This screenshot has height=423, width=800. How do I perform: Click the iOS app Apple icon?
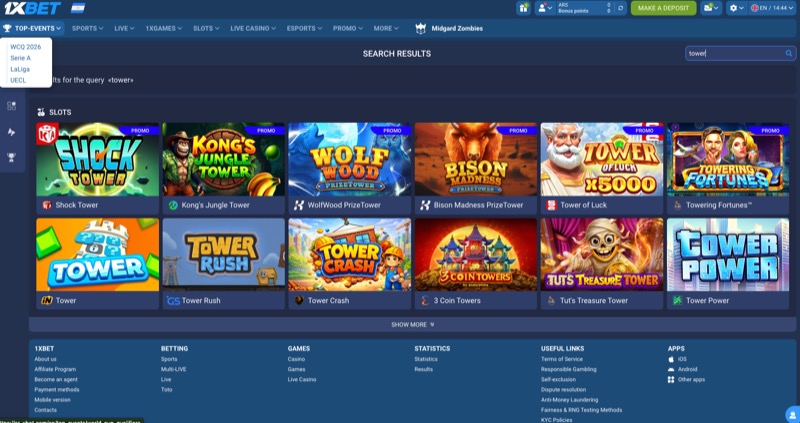(671, 359)
